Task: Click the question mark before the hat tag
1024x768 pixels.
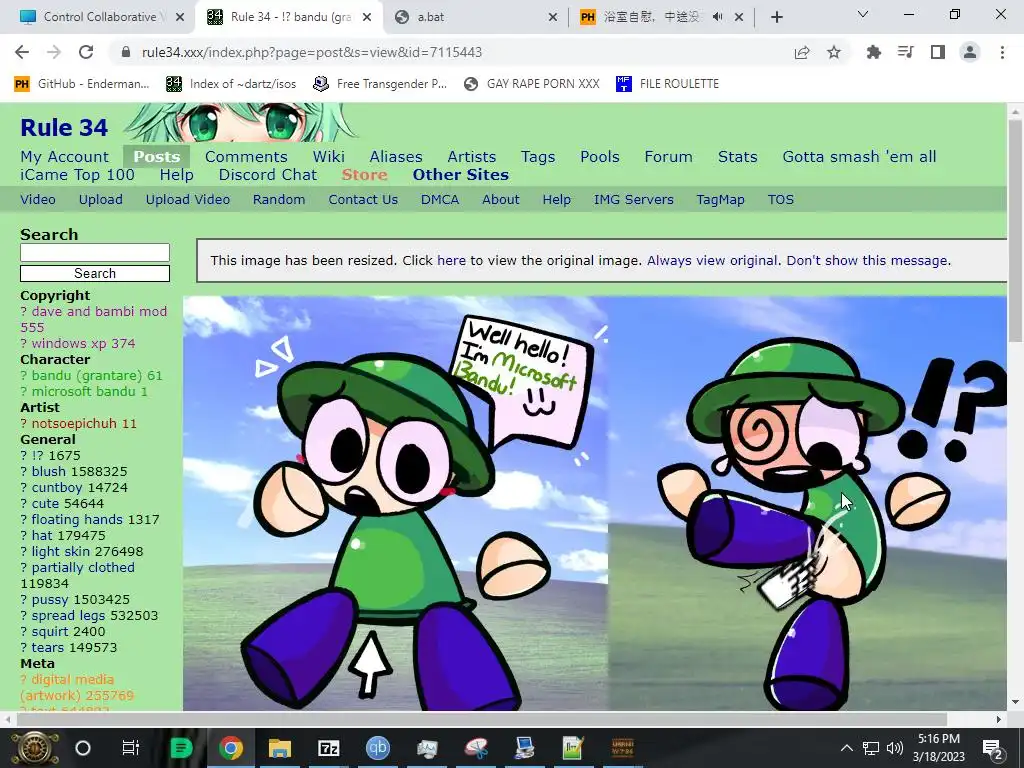Action: (24, 536)
